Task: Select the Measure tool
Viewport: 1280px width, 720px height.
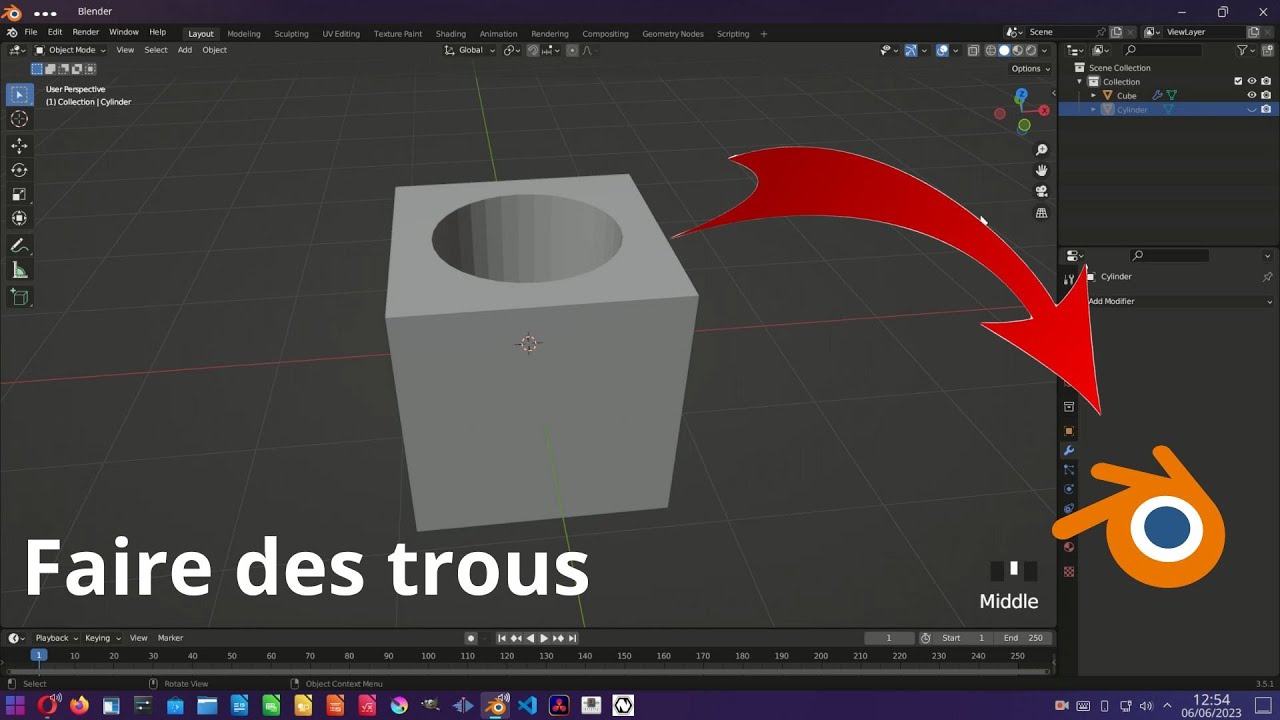Action: coord(19,270)
